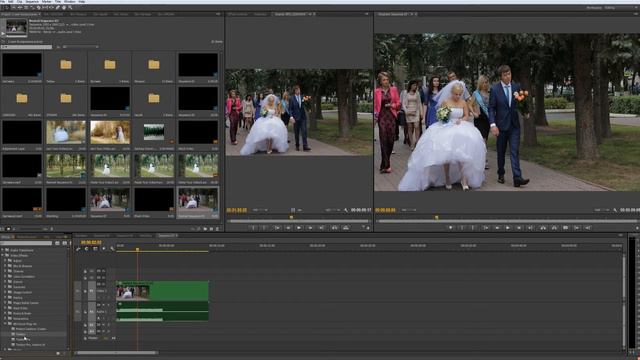The height and width of the screenshot is (360, 640).
Task: Play the sequence in Program monitor
Action: click(x=508, y=228)
